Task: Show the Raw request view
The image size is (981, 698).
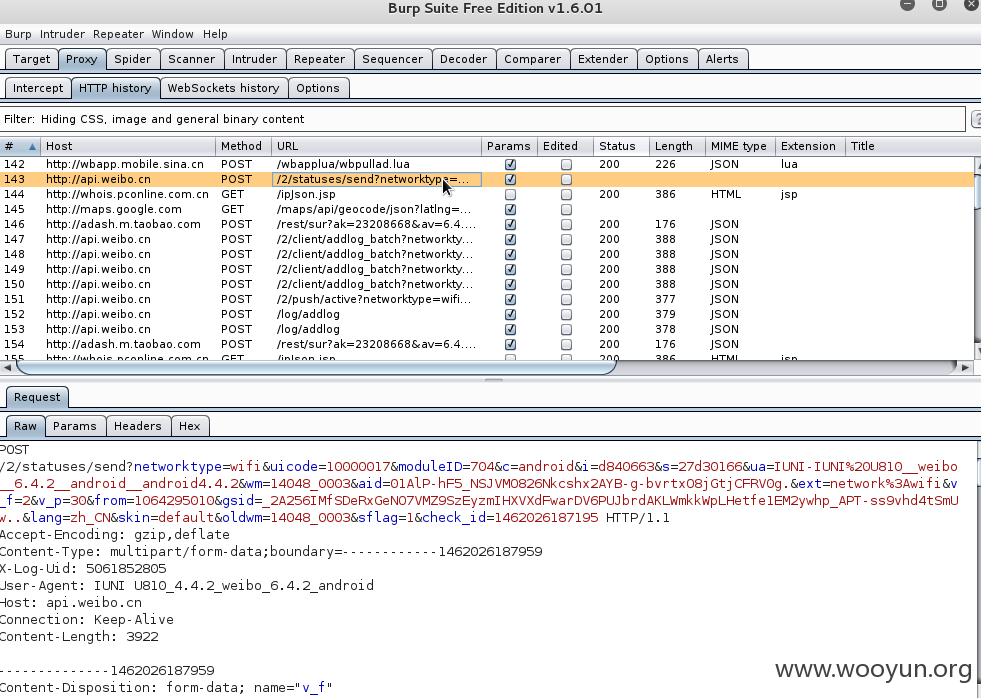Action: click(25, 426)
